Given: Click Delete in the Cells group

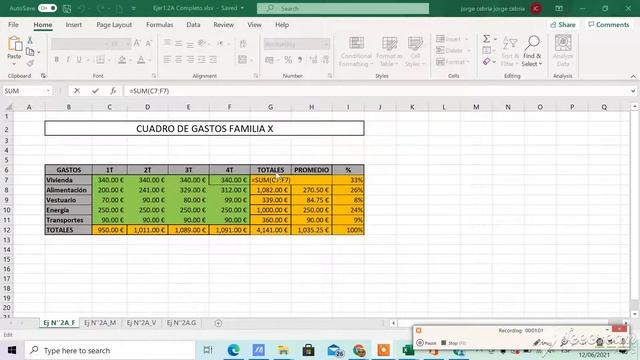Looking at the screenshot, I should click(453, 50).
